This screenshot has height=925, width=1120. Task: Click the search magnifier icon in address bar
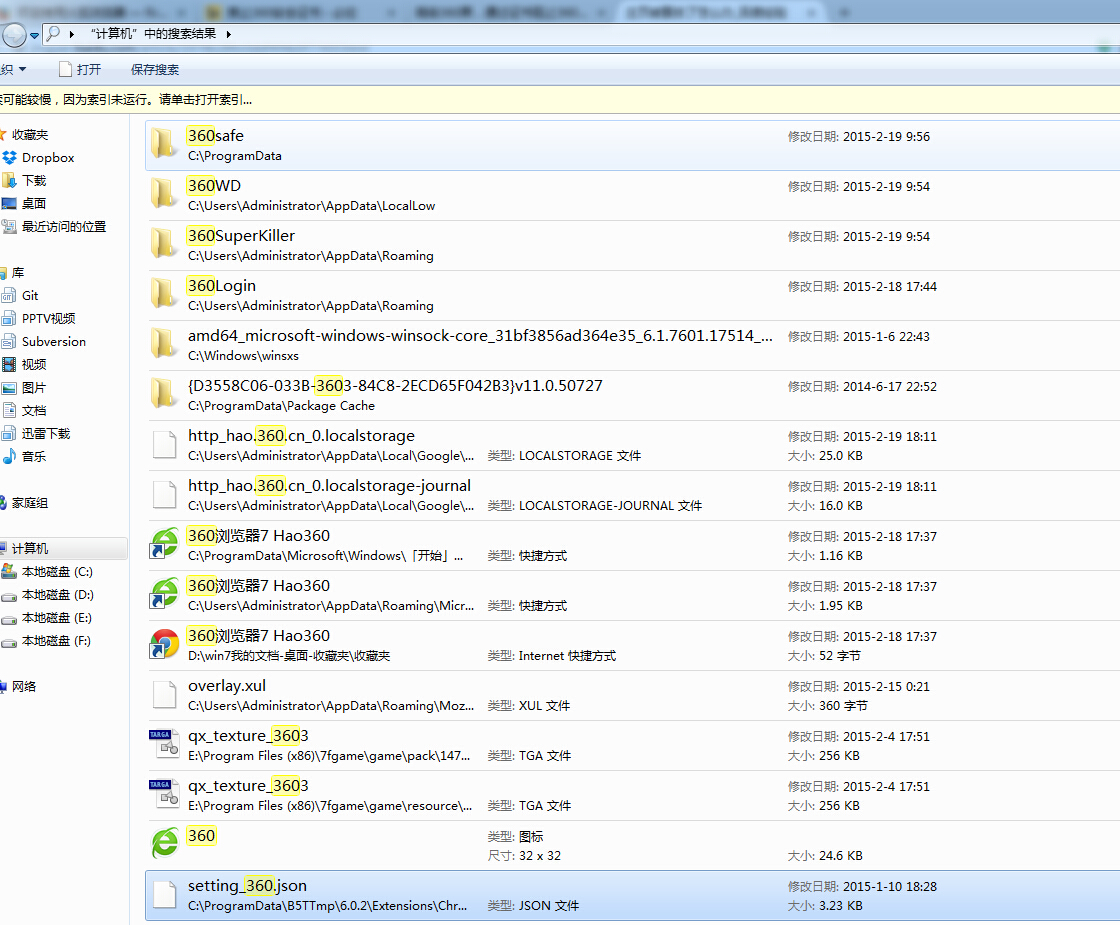pos(53,34)
